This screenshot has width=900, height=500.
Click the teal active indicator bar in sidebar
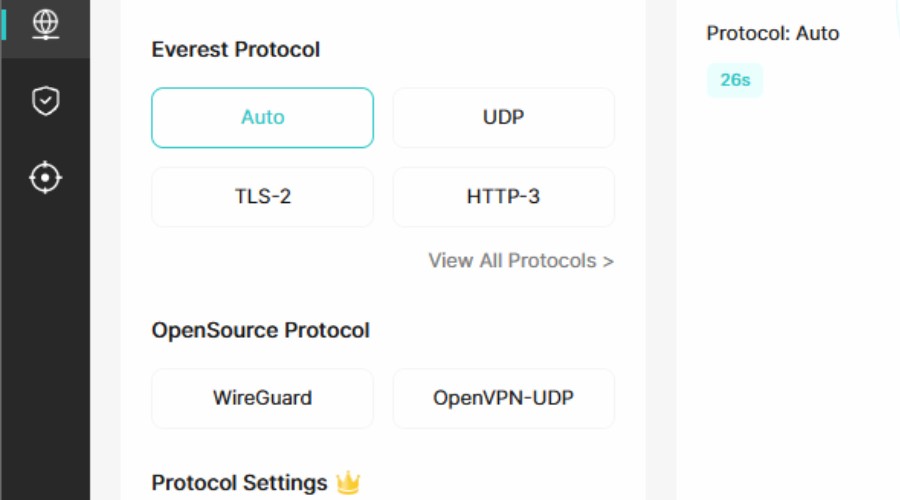3,24
